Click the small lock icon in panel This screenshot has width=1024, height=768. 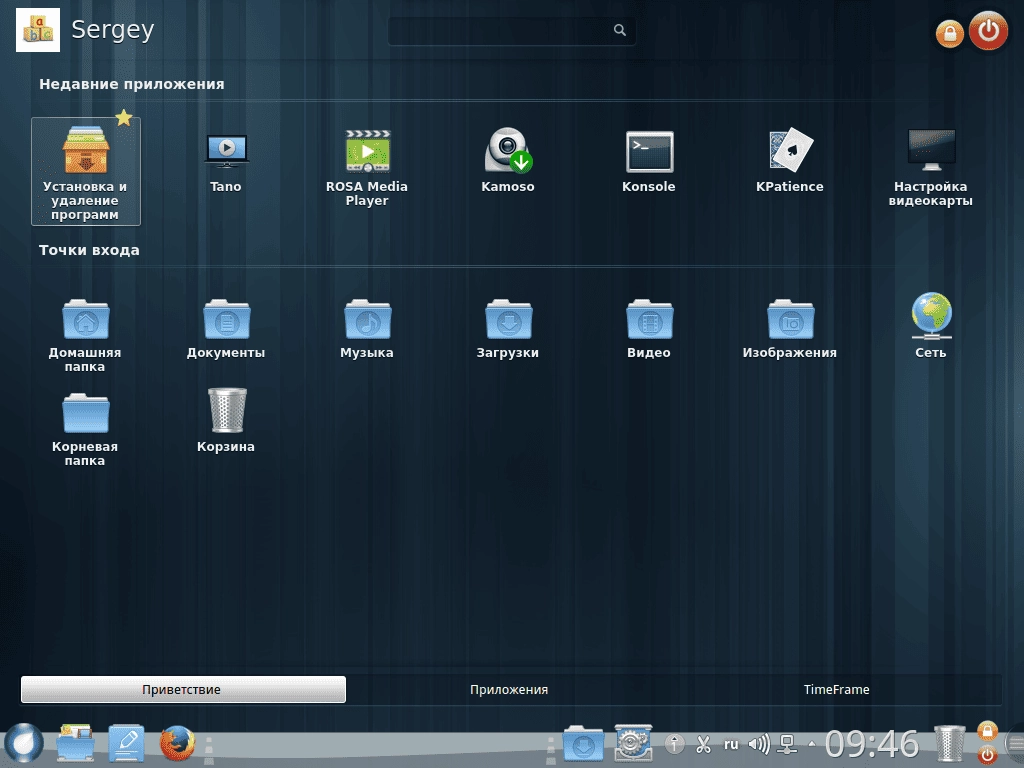click(x=987, y=731)
